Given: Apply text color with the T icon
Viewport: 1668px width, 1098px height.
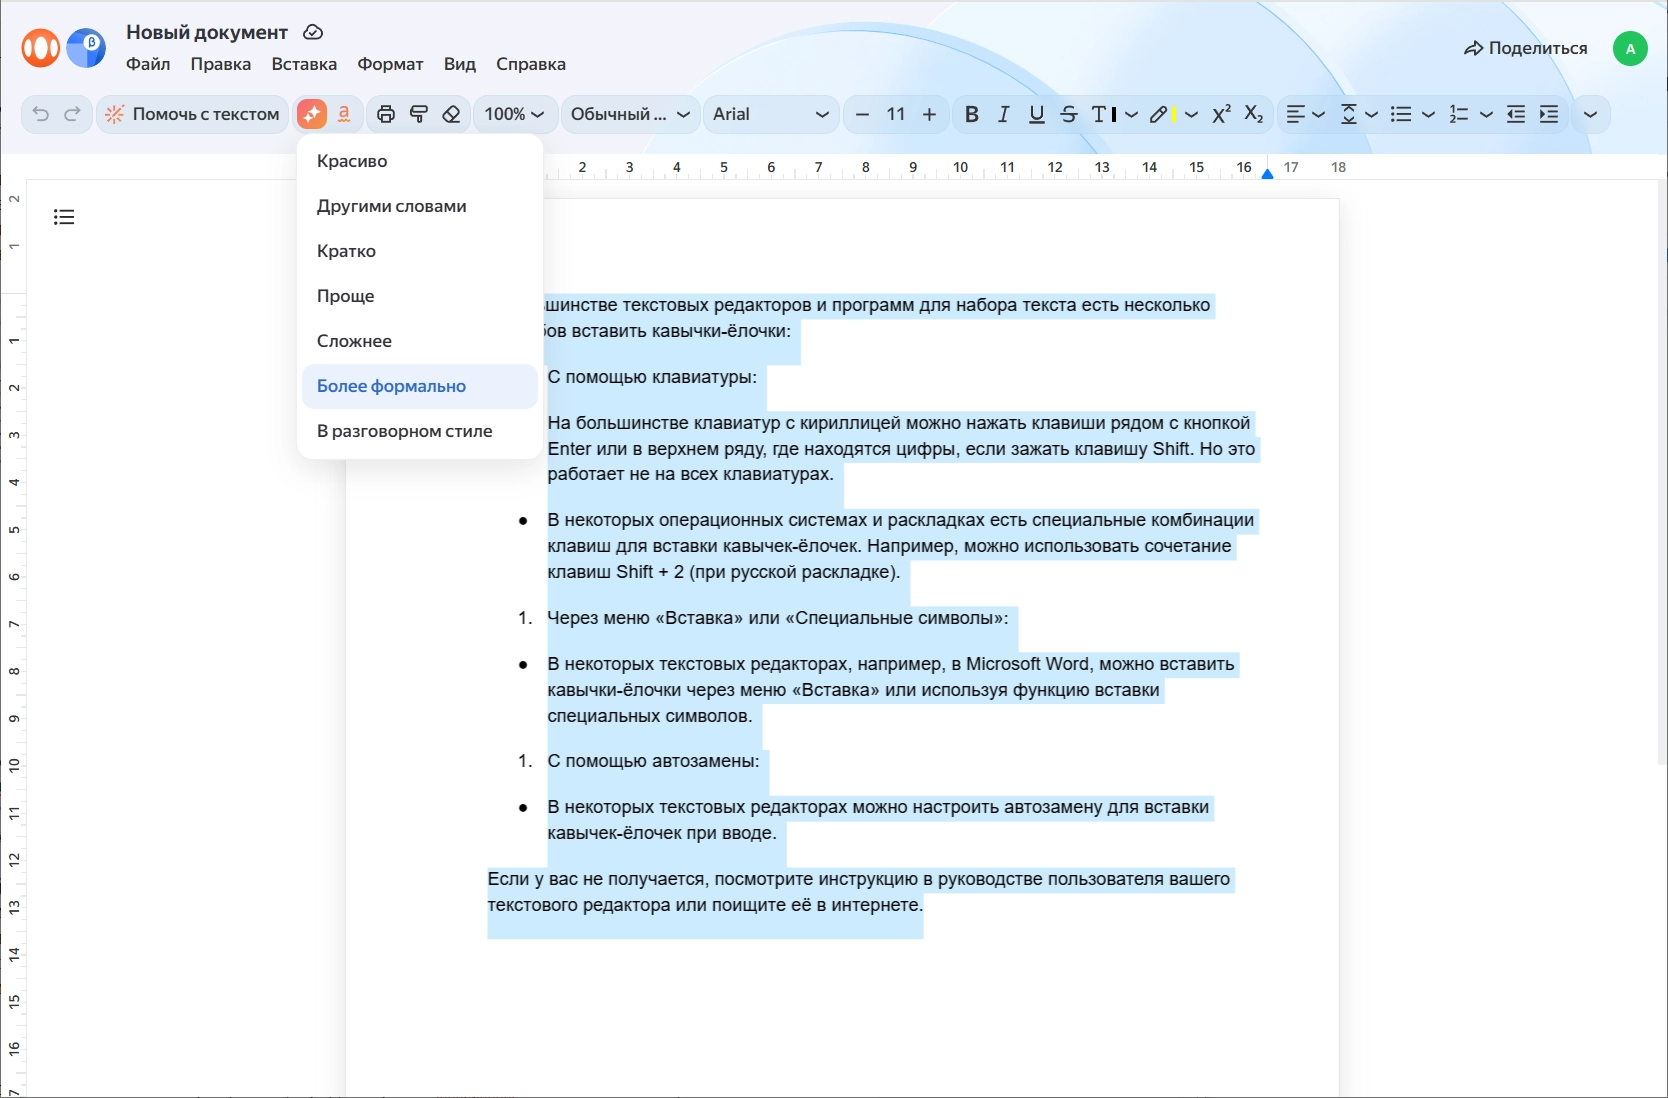Looking at the screenshot, I should click(1104, 114).
